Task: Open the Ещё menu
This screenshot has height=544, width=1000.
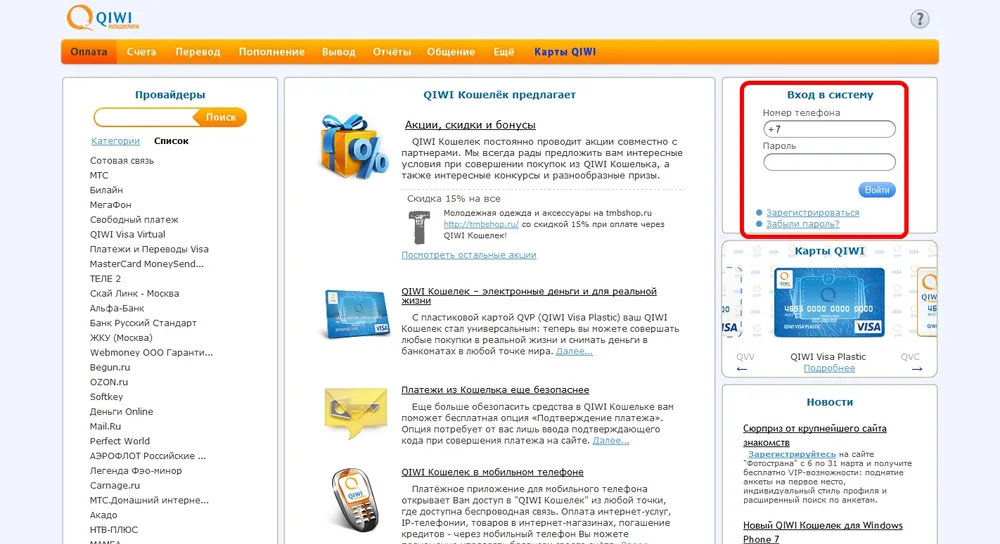Action: coord(504,52)
